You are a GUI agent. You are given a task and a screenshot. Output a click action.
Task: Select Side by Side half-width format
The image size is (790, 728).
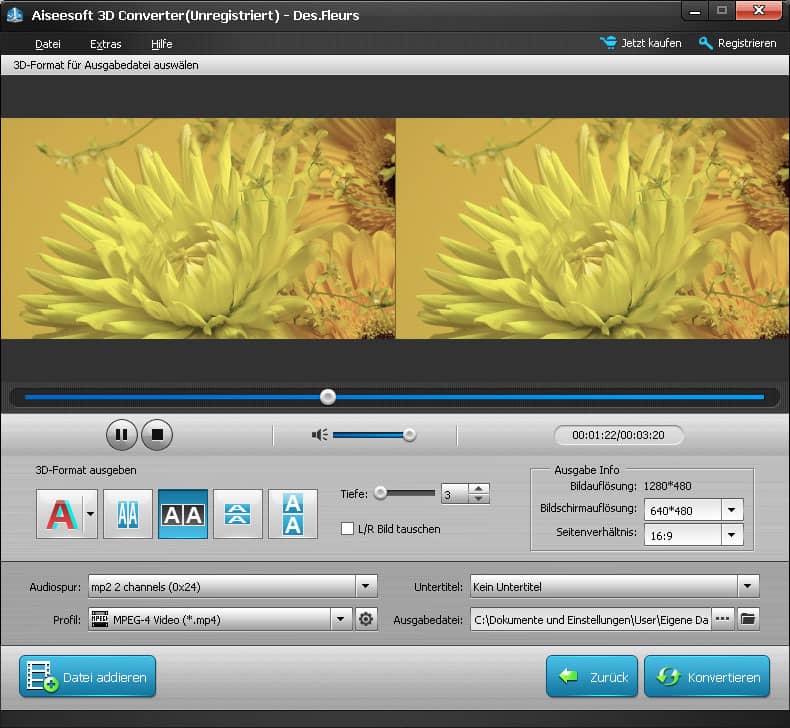[x=128, y=514]
